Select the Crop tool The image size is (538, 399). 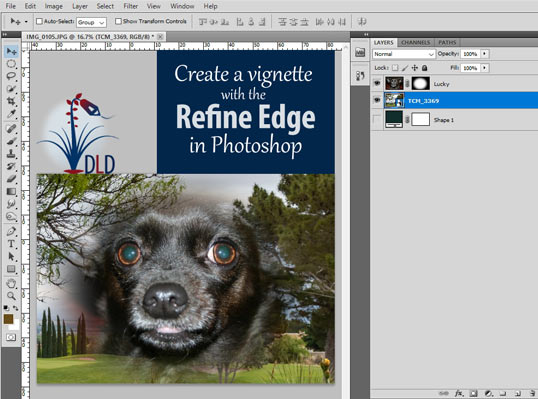coord(11,101)
